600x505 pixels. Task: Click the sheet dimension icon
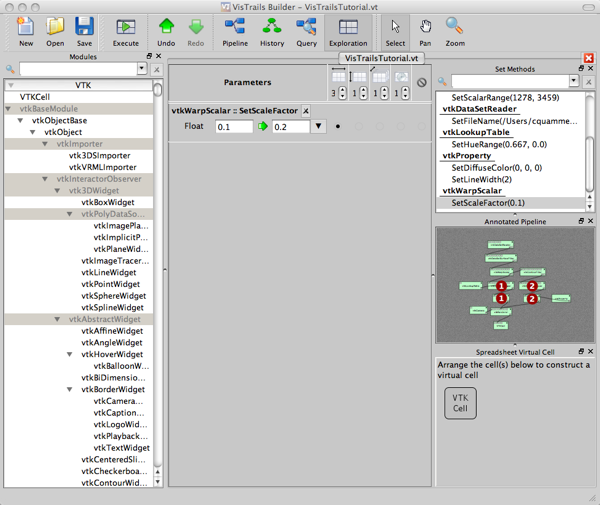pos(380,75)
